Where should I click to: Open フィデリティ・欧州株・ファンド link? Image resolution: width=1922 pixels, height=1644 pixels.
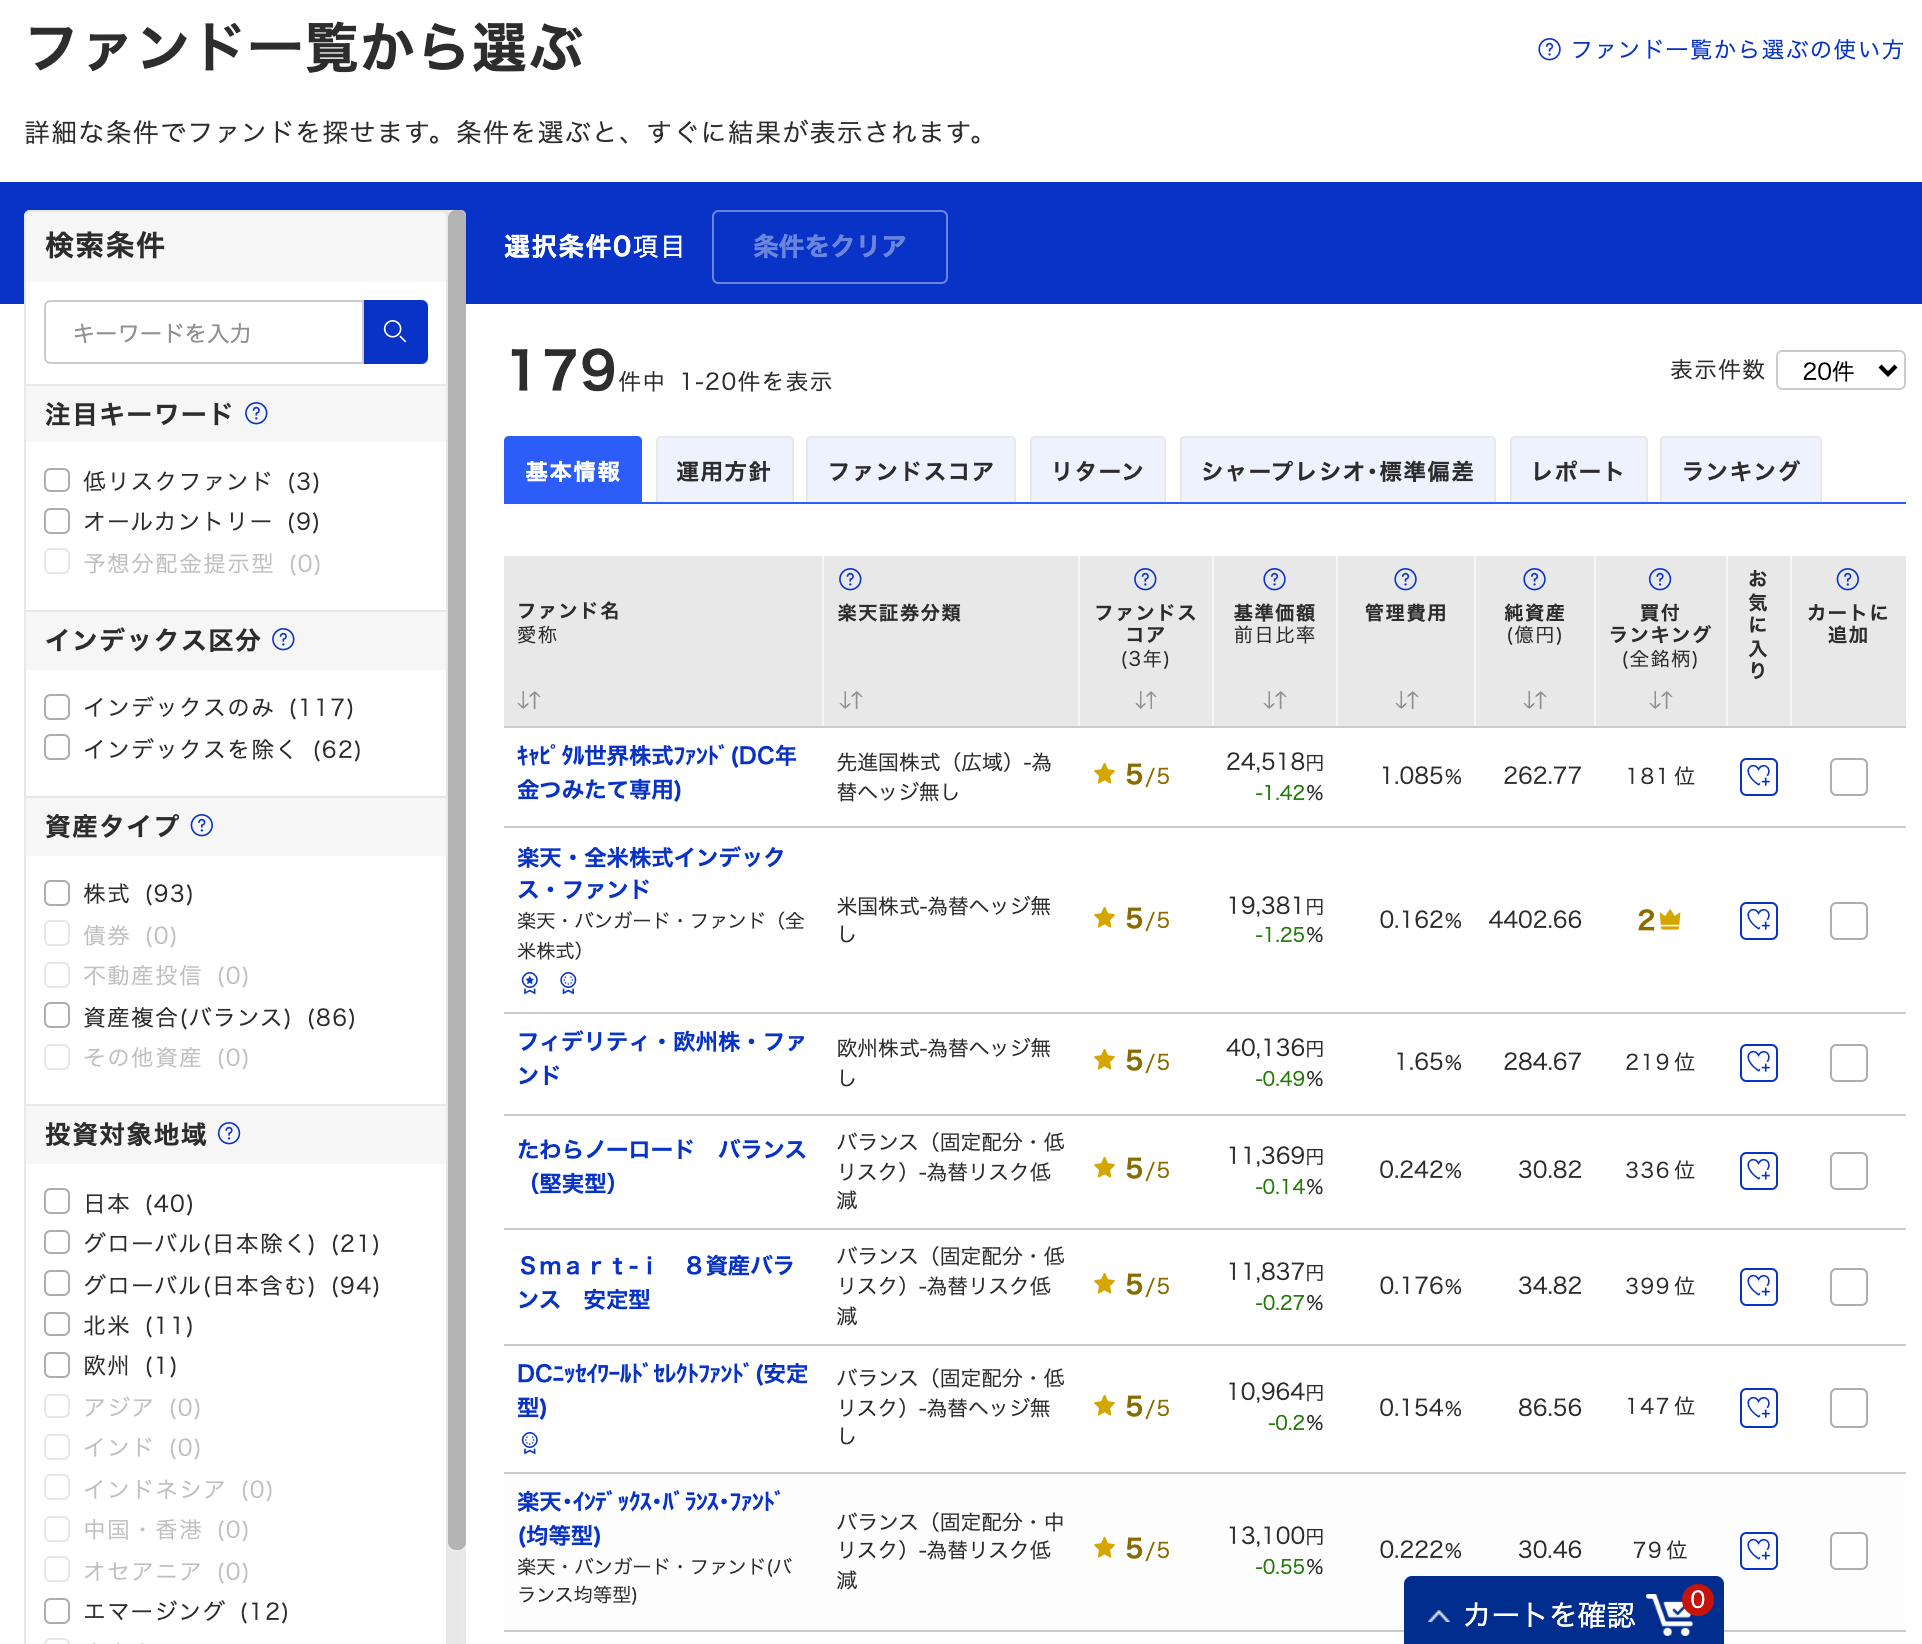[661, 1058]
